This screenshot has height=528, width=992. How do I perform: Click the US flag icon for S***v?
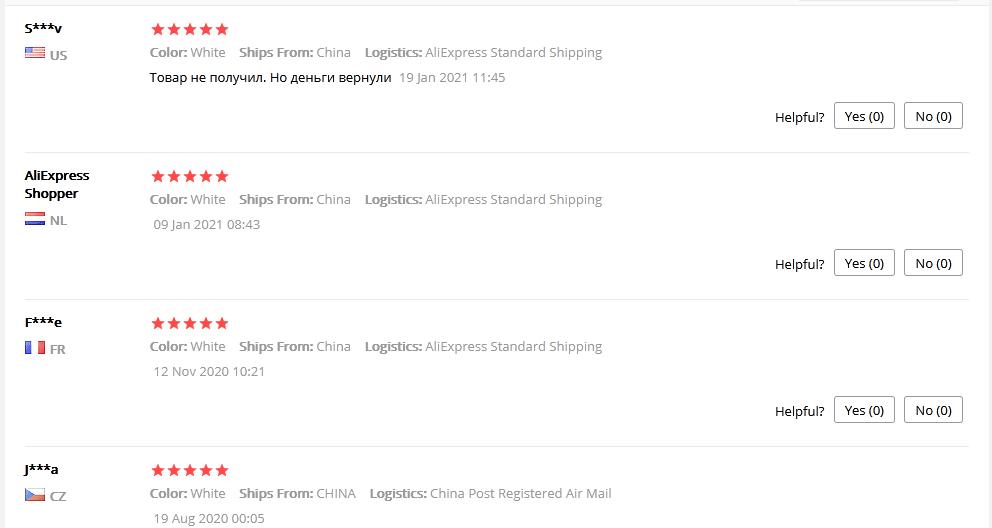coord(35,53)
